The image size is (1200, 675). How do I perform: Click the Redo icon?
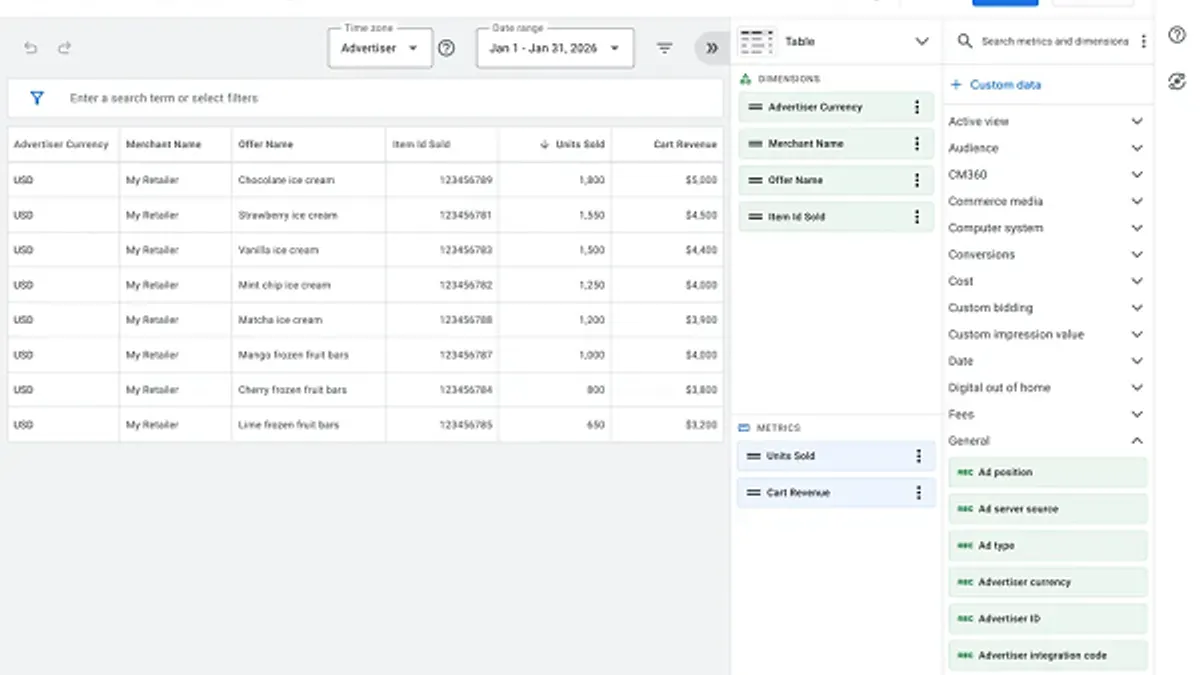(64, 46)
